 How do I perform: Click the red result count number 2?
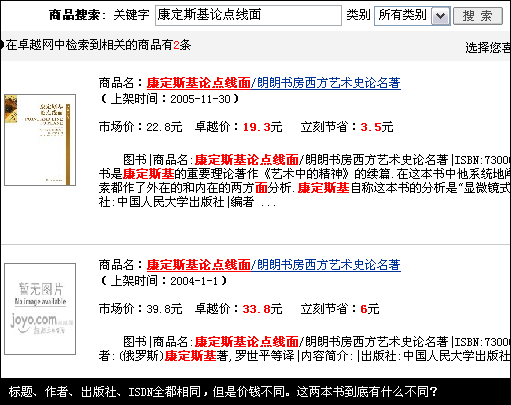(x=176, y=45)
